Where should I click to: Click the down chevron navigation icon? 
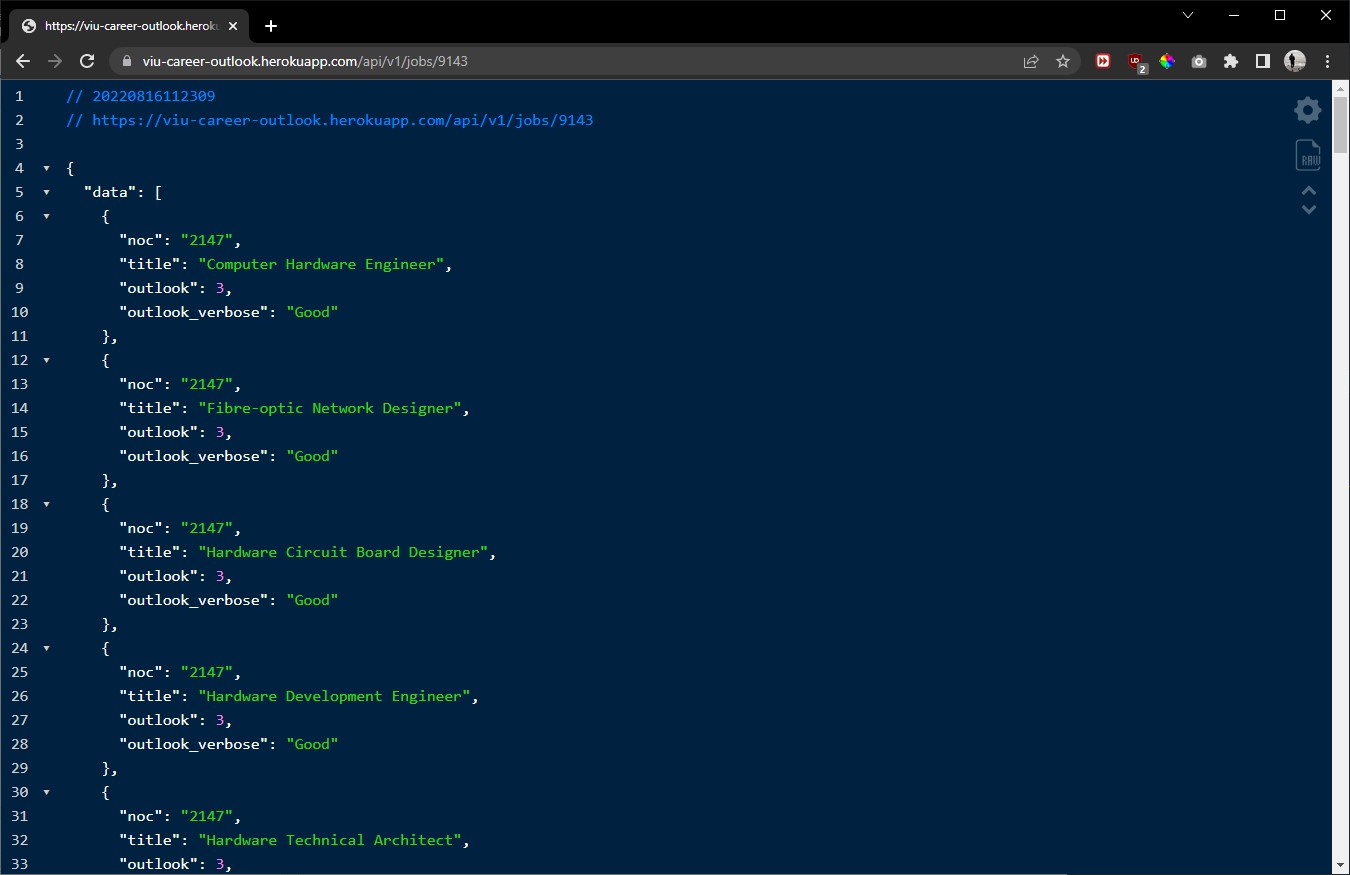[x=1307, y=209]
